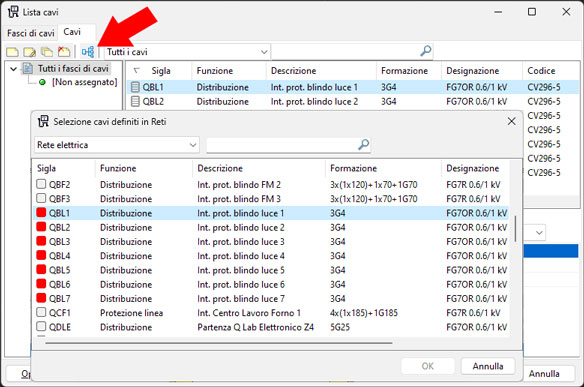Screen dimensions: 584x387
Task: Check the QBF2 cable checkbox
Action: [41, 184]
